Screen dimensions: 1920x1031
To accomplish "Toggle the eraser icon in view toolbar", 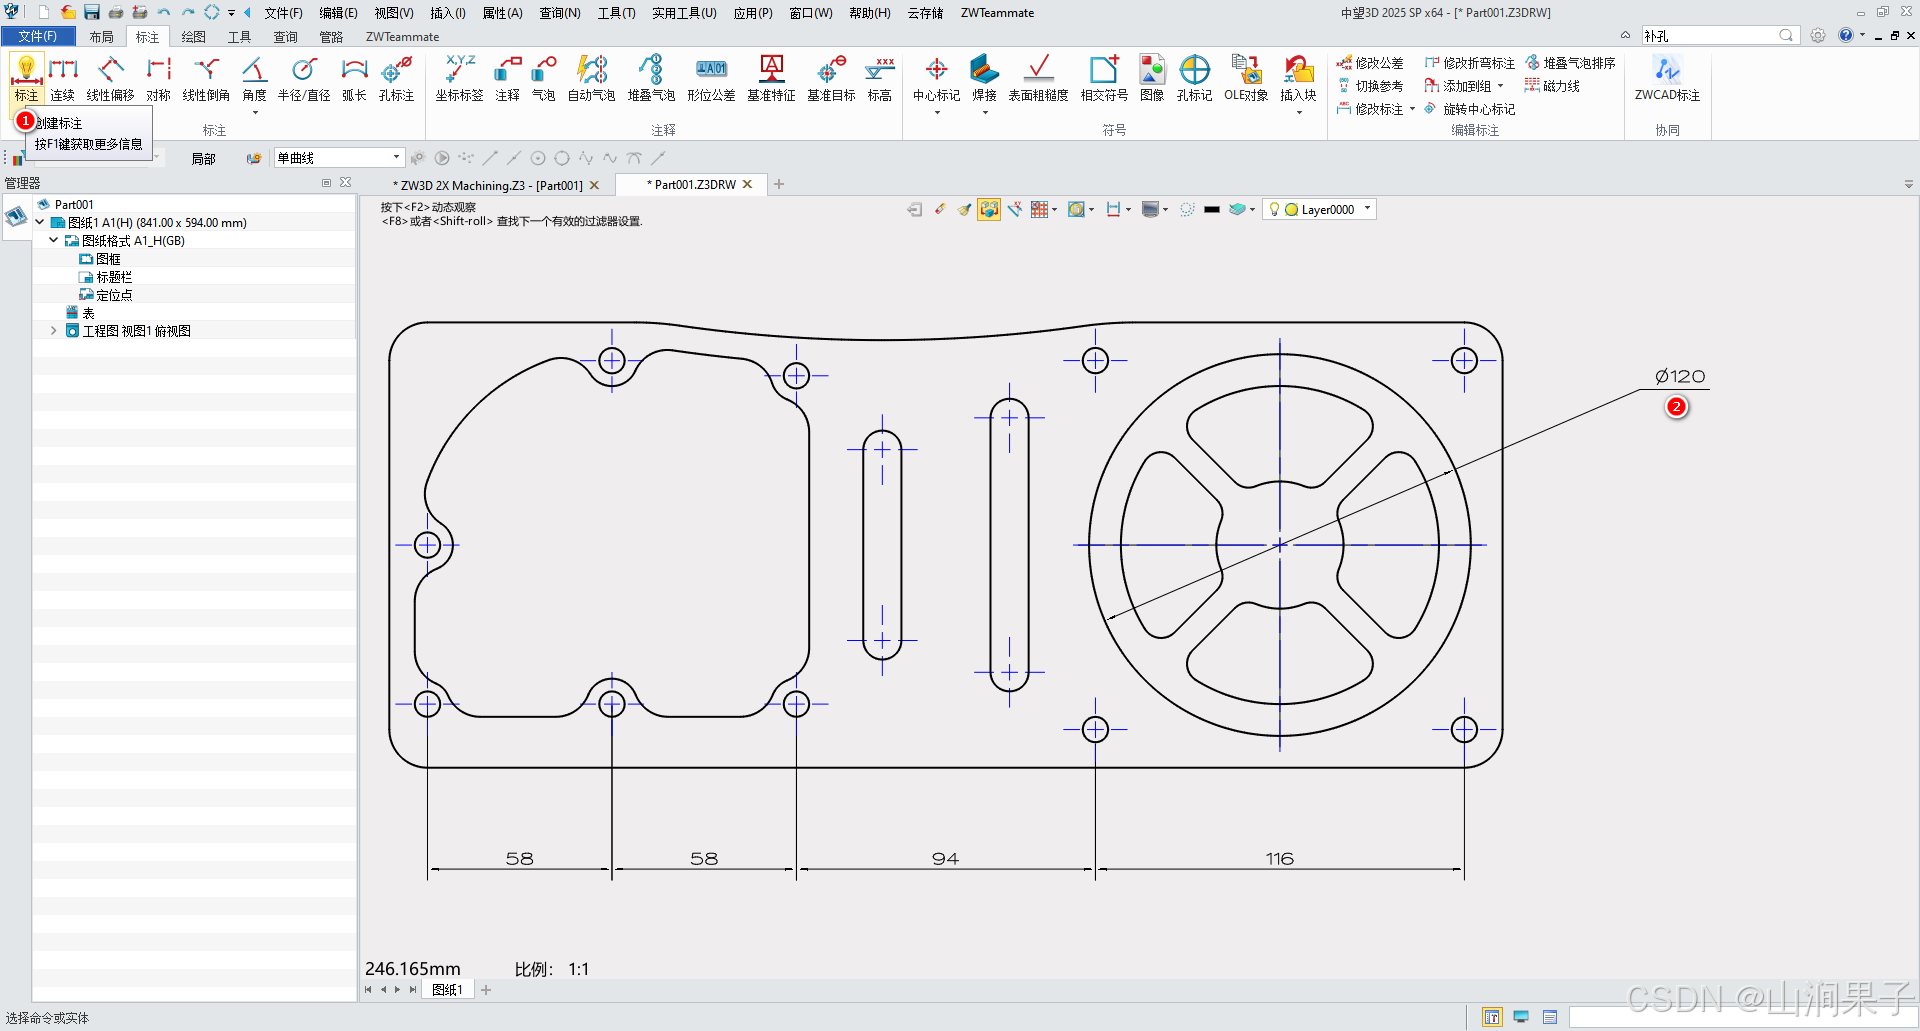I will click(x=939, y=209).
